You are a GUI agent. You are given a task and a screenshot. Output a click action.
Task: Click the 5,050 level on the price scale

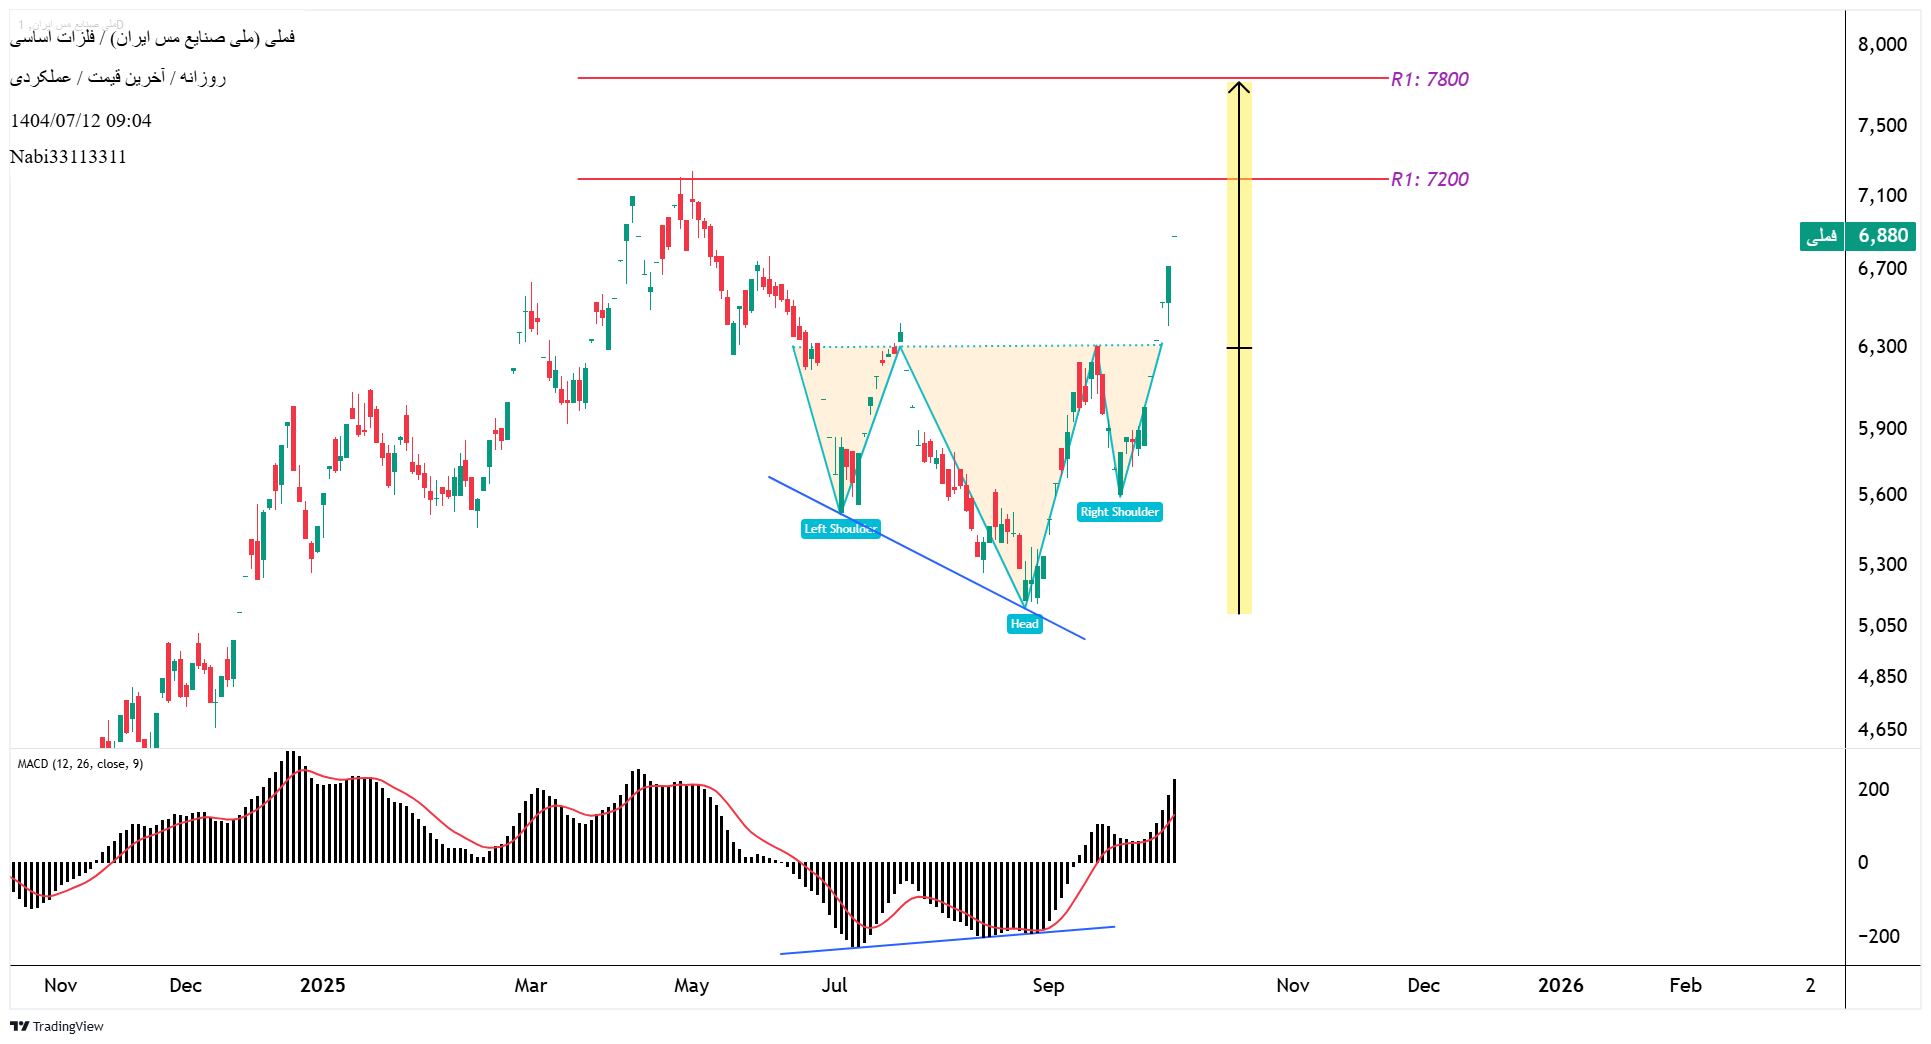click(1882, 625)
